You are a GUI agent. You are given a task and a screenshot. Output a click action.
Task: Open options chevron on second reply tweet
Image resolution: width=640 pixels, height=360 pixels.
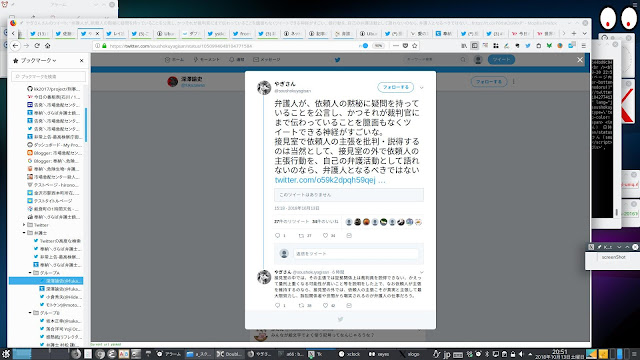[x=422, y=272]
